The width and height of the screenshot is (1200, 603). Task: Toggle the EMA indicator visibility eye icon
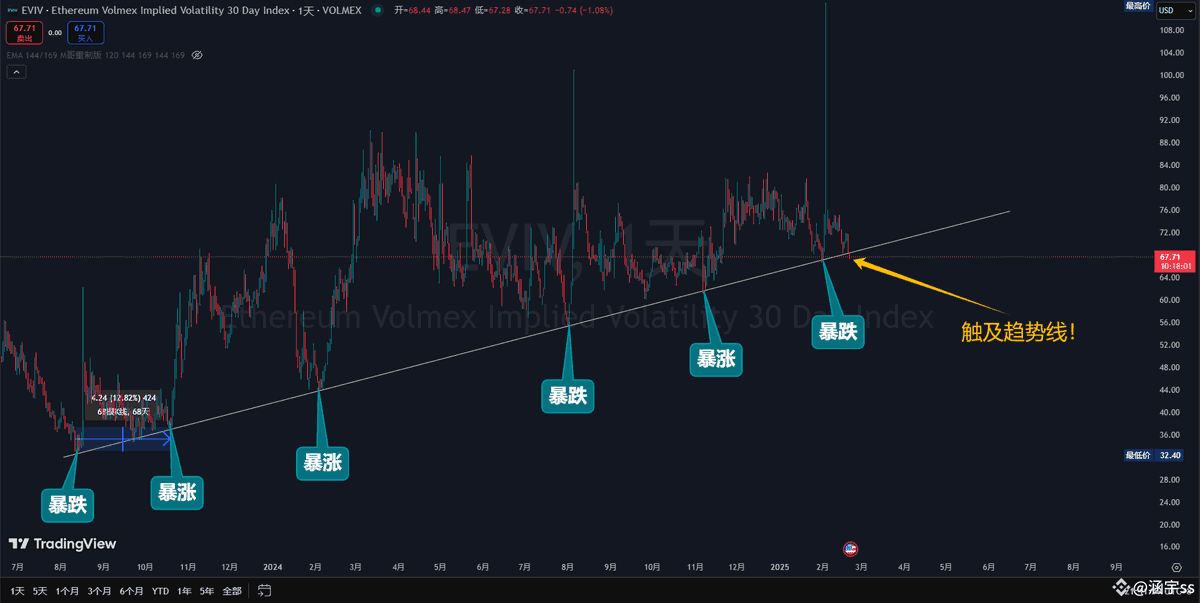pos(197,55)
